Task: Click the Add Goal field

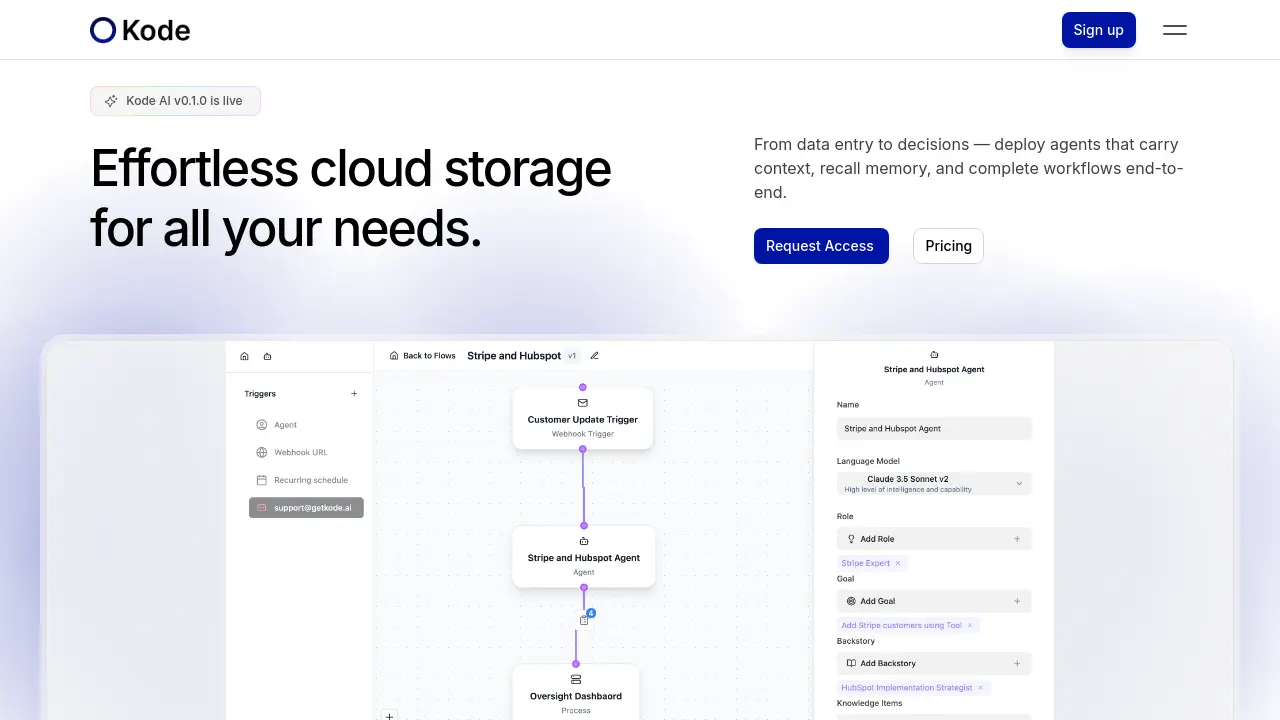Action: point(934,601)
